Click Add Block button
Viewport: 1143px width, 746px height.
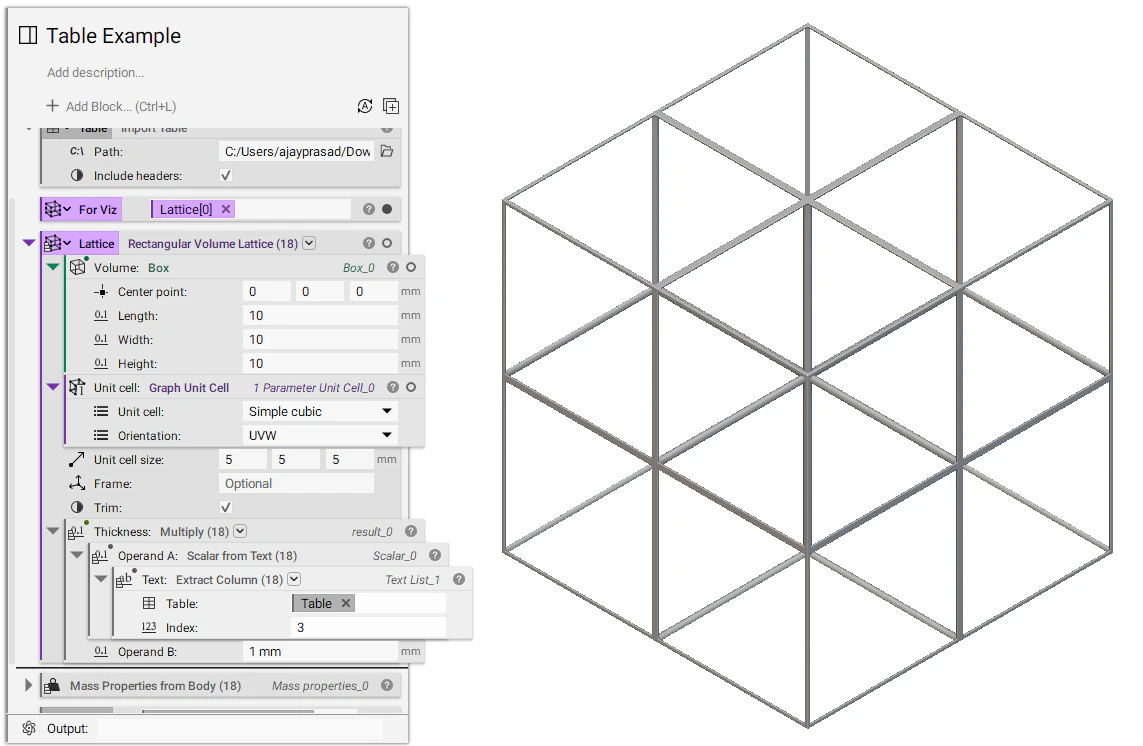click(x=111, y=106)
